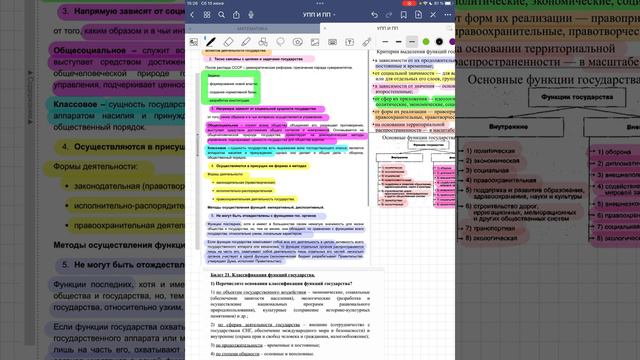Go back to the GoodNotes library

point(192,15)
